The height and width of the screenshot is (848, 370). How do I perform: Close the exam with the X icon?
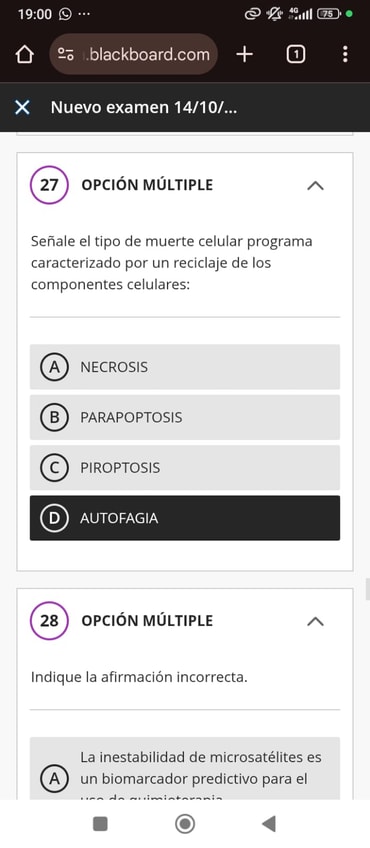(x=22, y=108)
